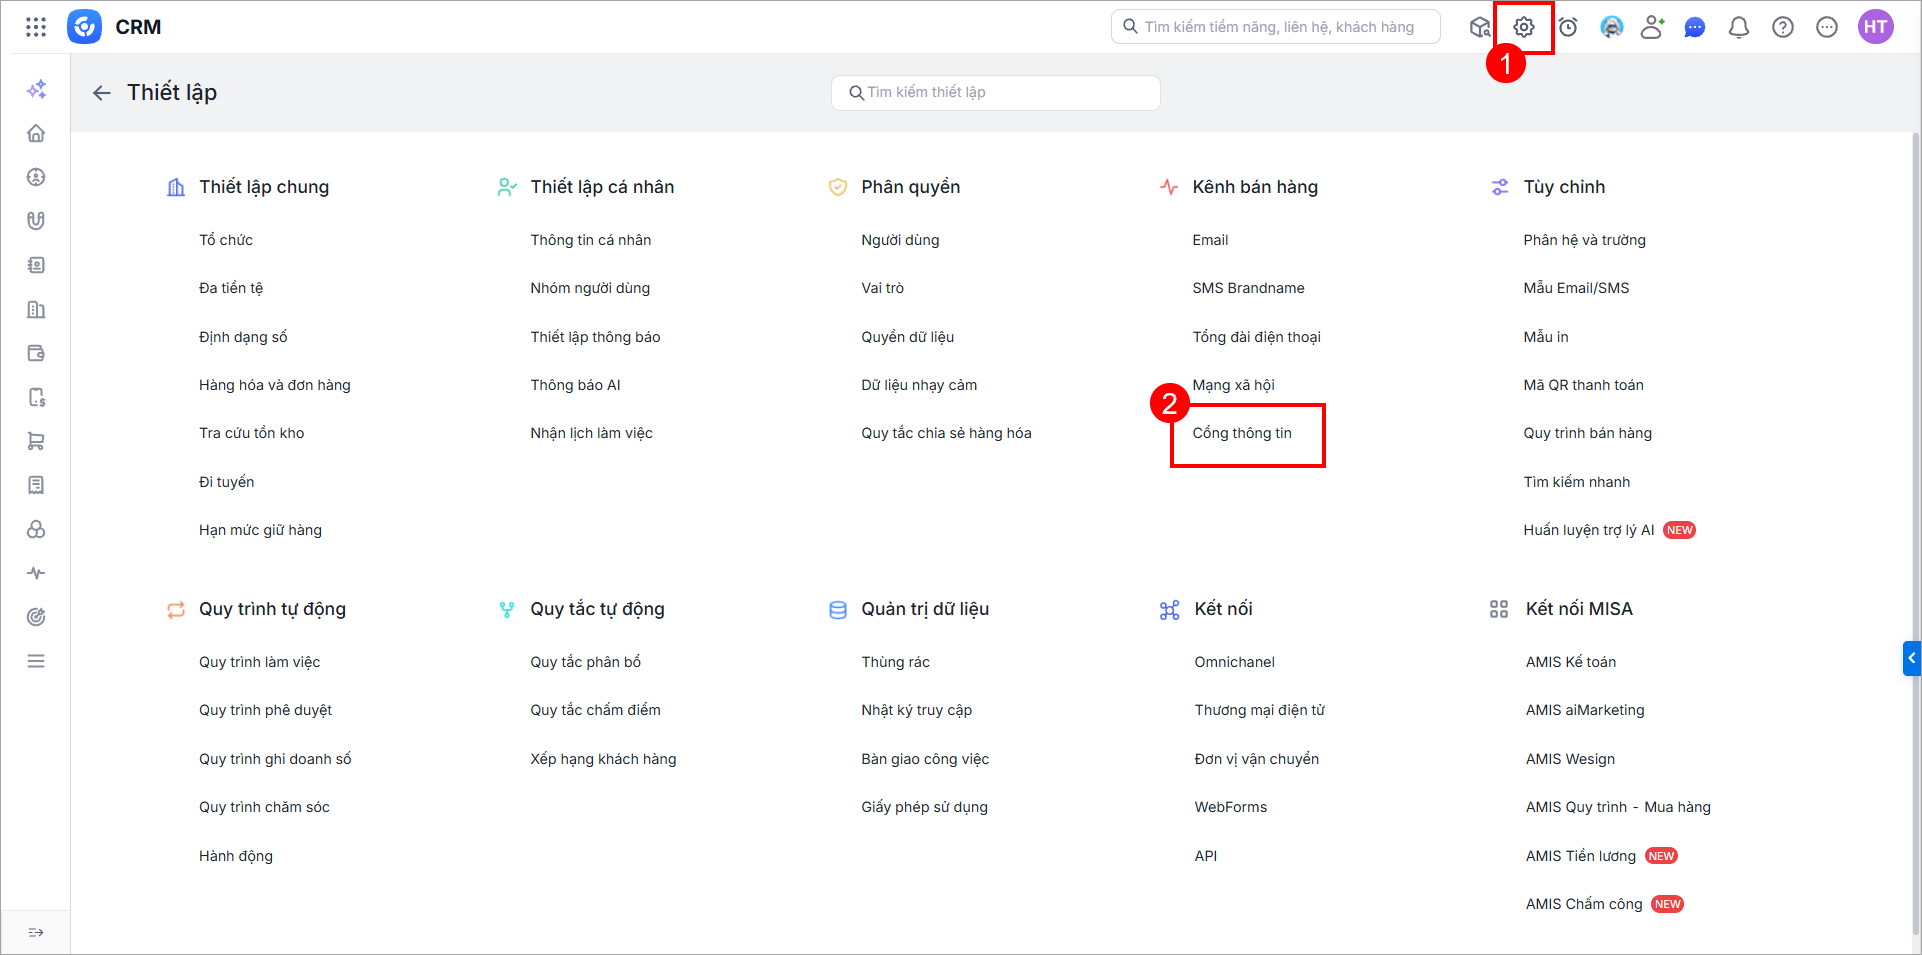
Task: Open Người dùng under Phân quyền
Action: coord(900,240)
